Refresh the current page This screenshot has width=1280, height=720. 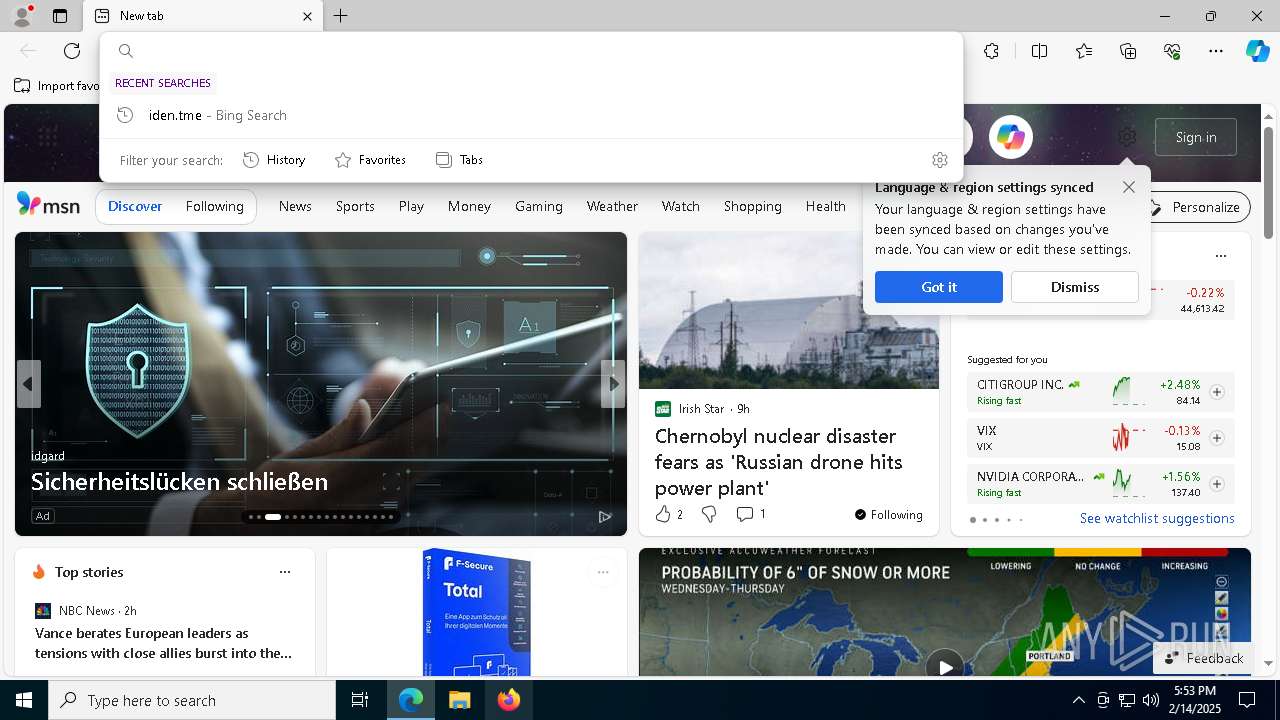click(72, 51)
